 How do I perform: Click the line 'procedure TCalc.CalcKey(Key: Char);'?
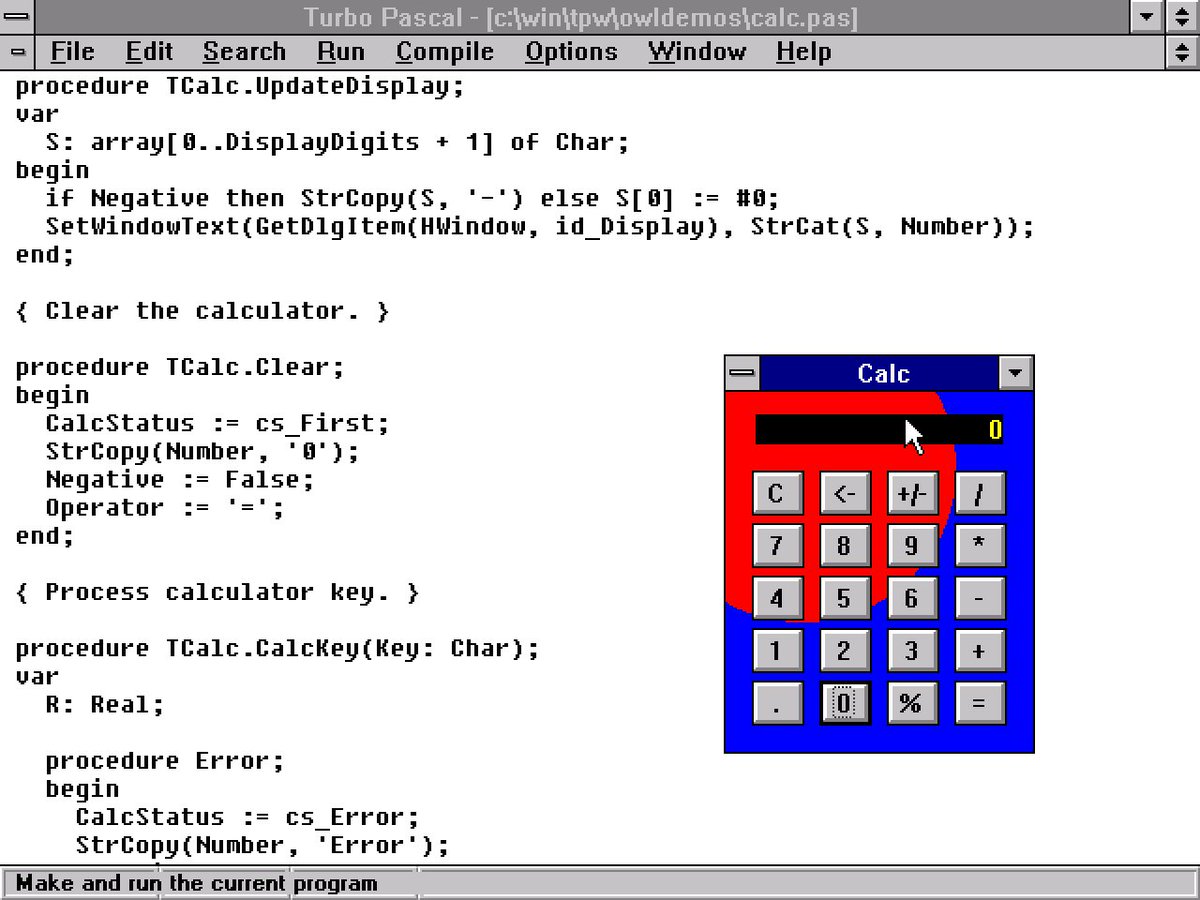278,648
